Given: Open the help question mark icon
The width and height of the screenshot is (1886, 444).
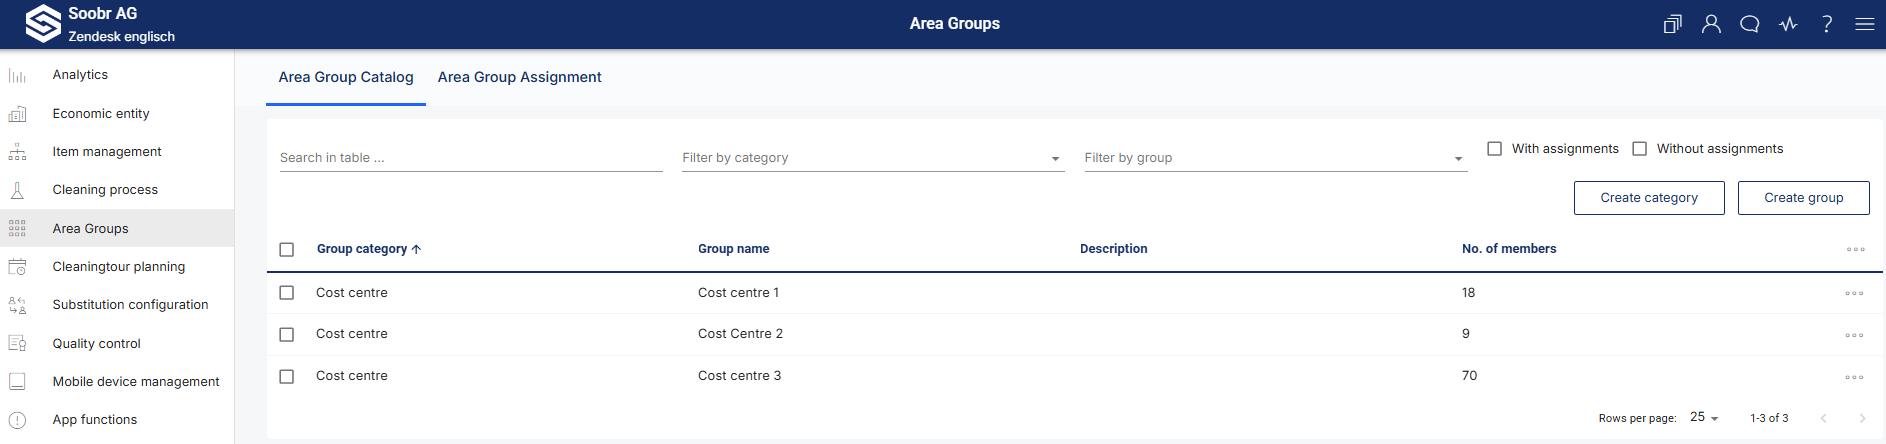Looking at the screenshot, I should pyautogui.click(x=1826, y=24).
